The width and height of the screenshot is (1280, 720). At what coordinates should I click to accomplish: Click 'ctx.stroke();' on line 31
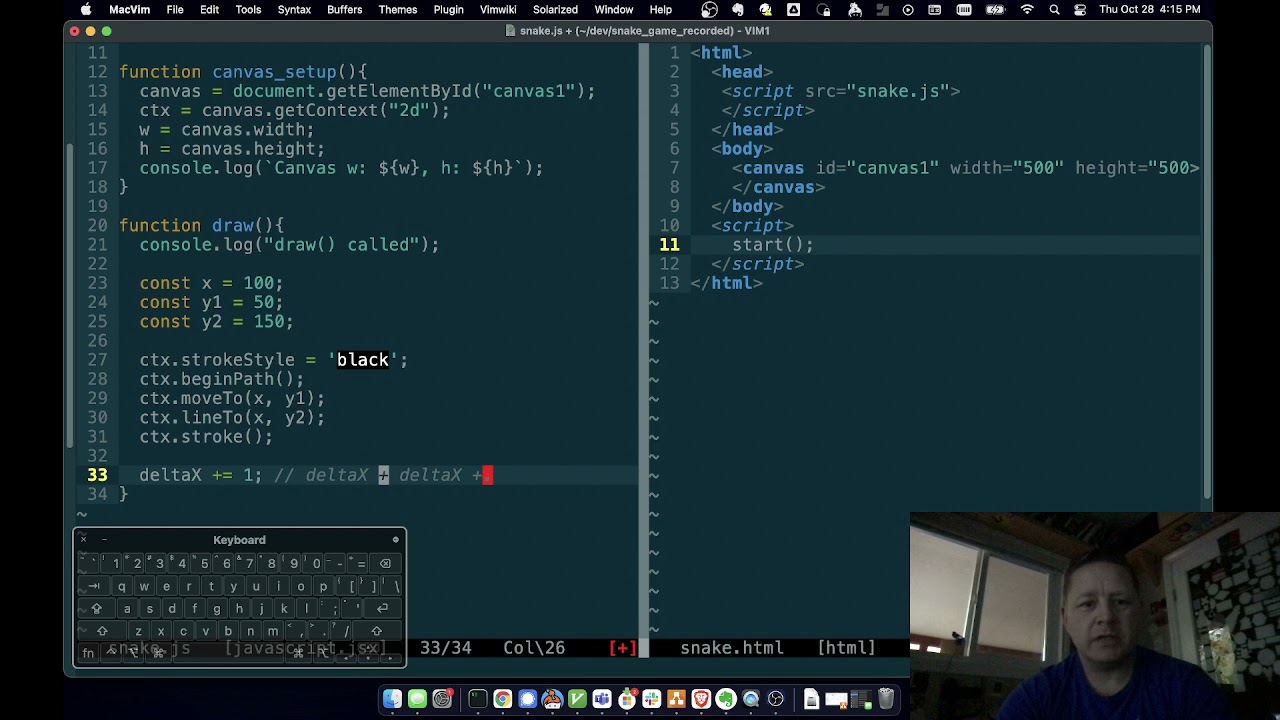click(206, 437)
